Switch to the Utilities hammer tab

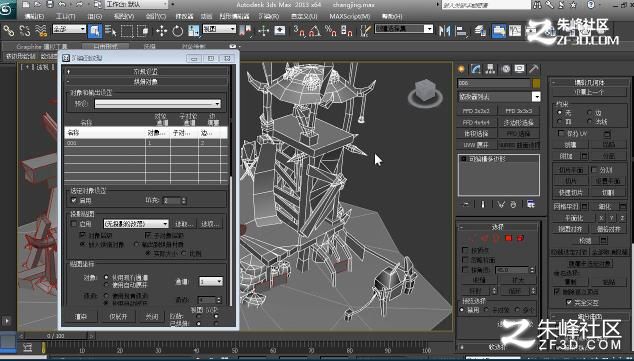point(534,69)
